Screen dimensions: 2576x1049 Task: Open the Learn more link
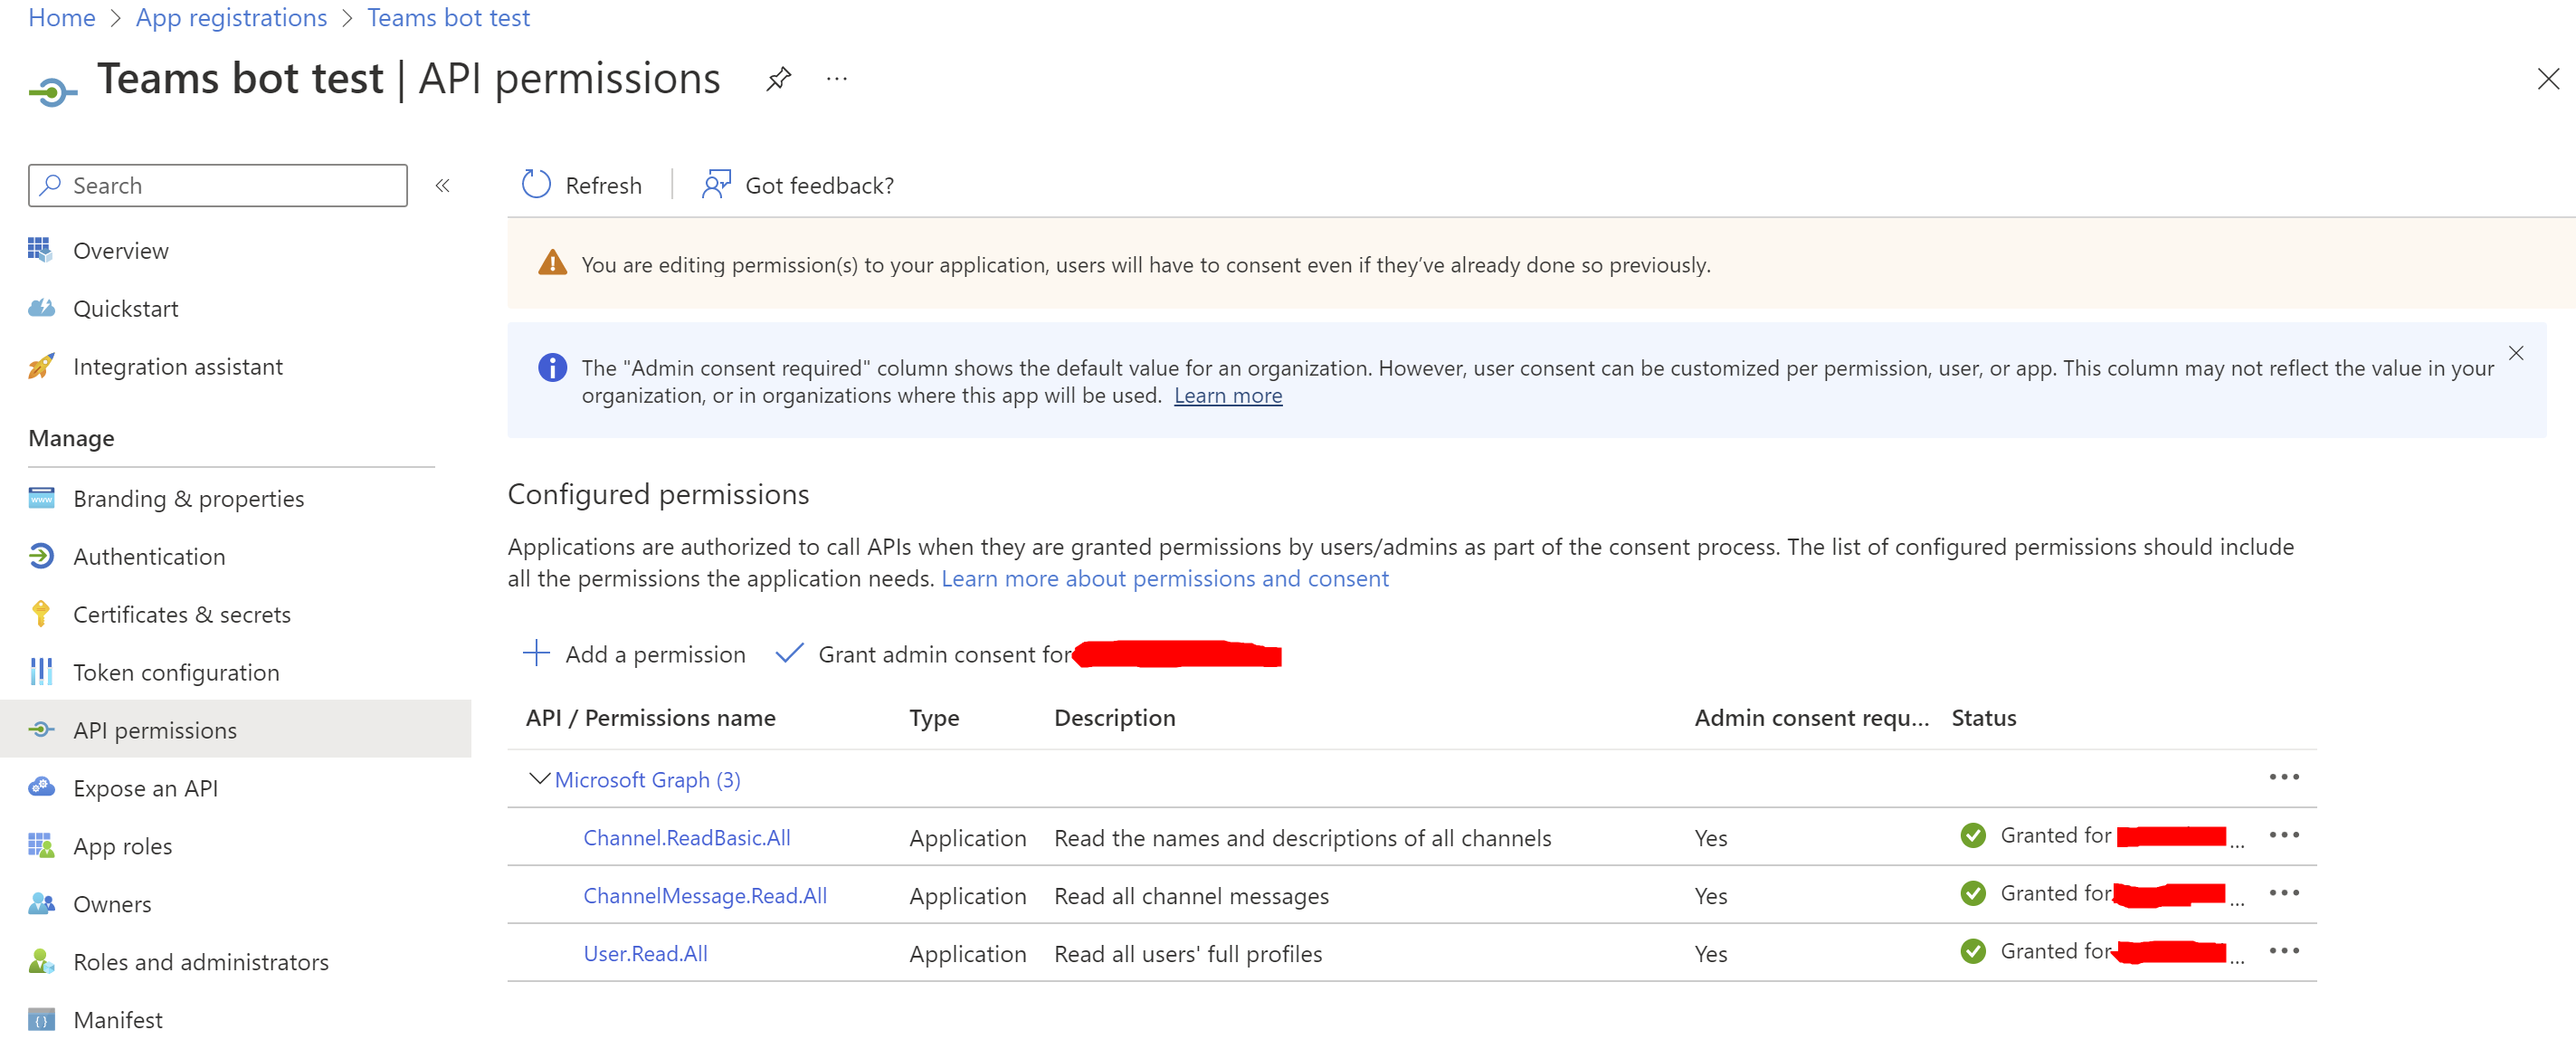1227,396
